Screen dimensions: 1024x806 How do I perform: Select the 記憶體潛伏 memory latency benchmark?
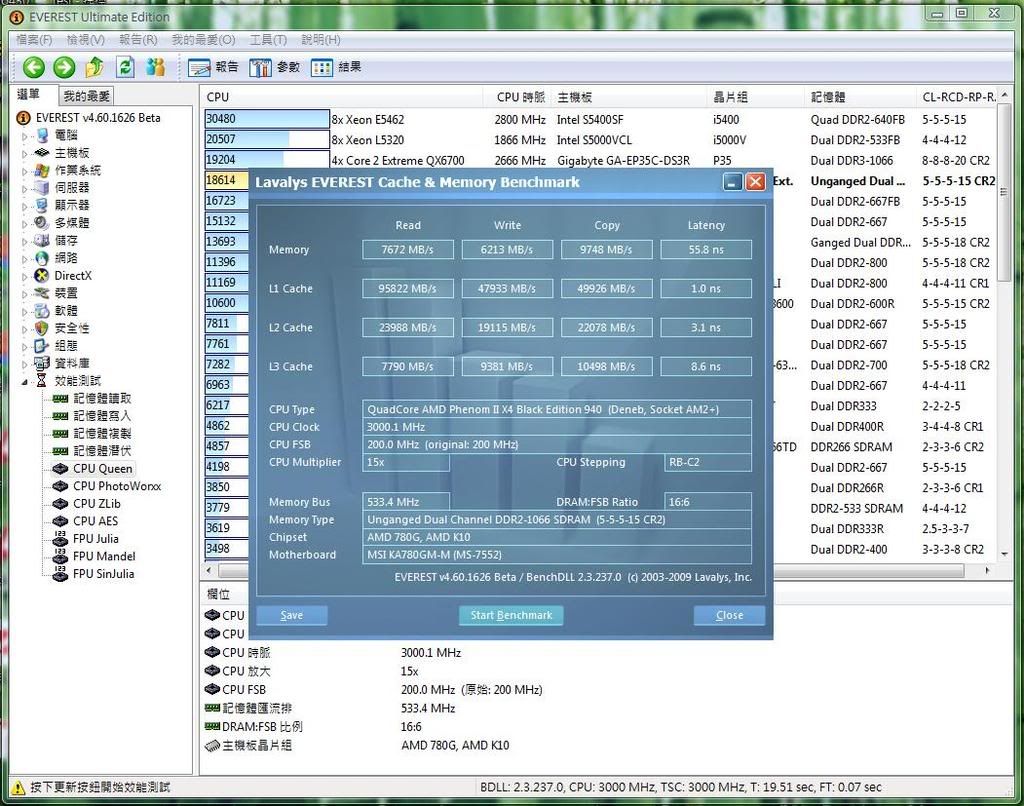tap(102, 451)
